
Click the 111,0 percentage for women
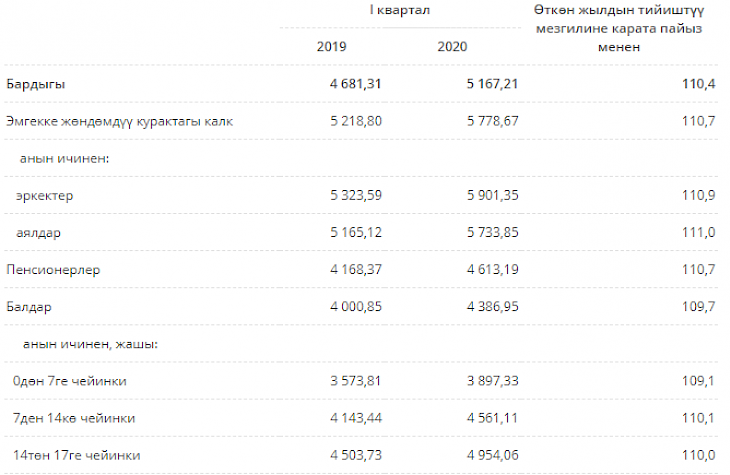[x=698, y=232]
